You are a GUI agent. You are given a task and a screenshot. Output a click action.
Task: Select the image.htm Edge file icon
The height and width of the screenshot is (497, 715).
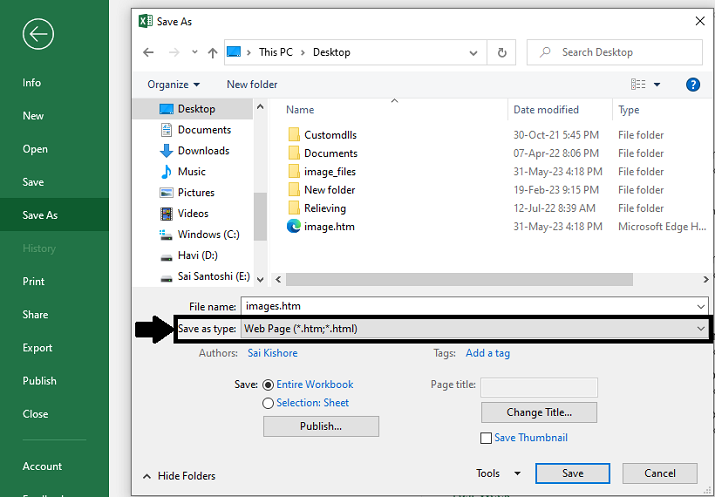[294, 226]
